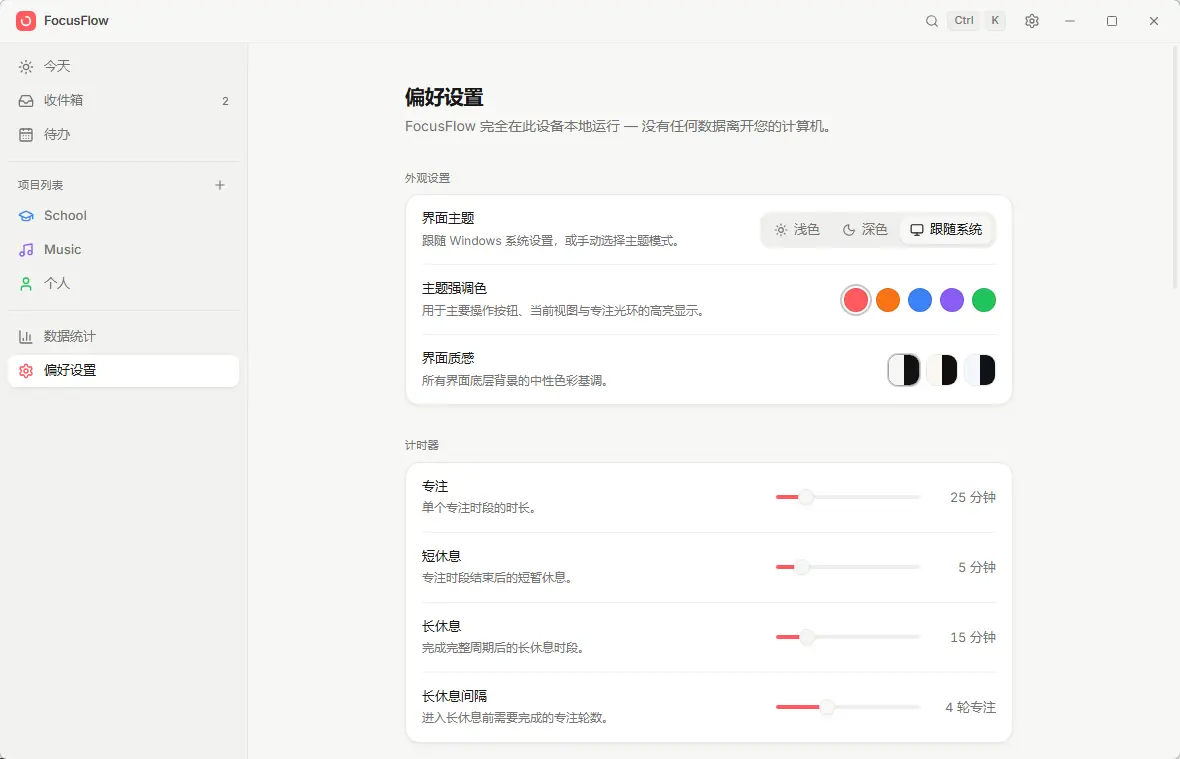The width and height of the screenshot is (1180, 759).
Task: Open search via magnifier icon
Action: click(x=932, y=21)
